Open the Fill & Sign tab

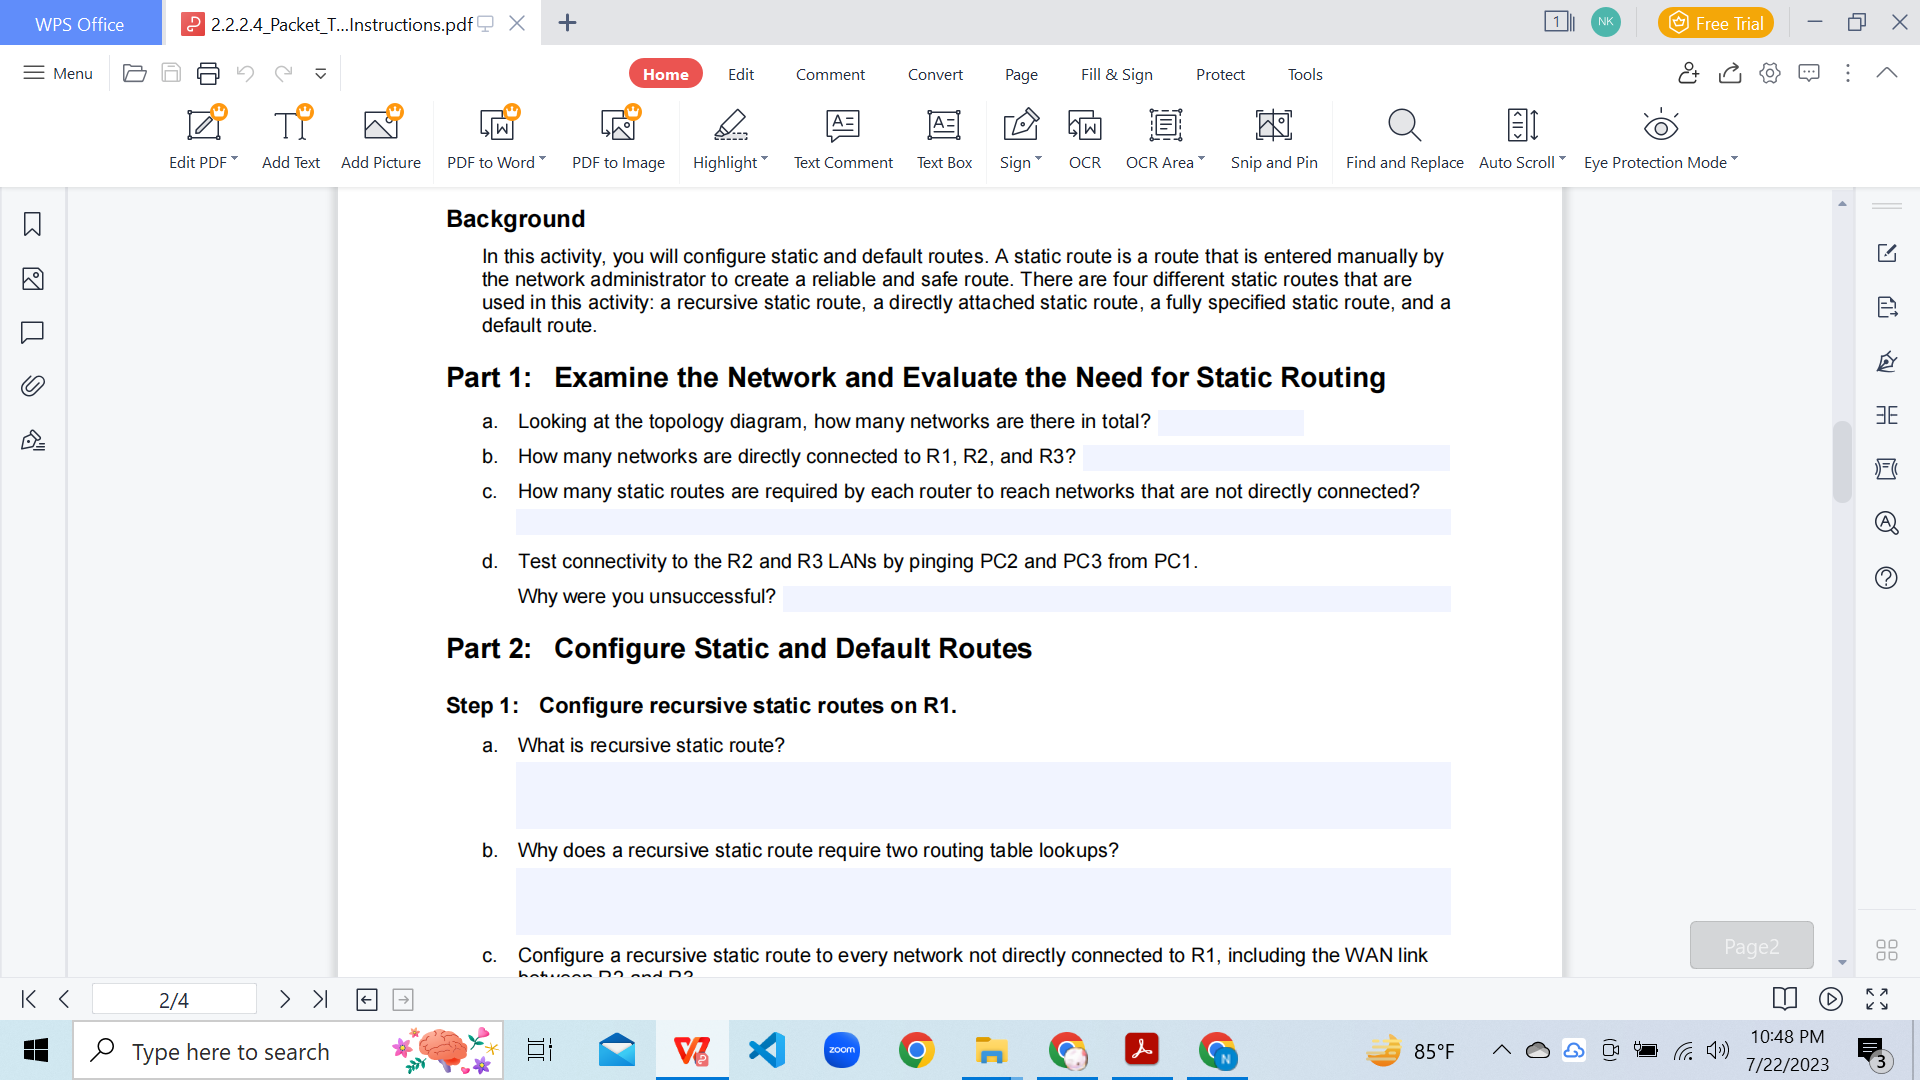[1116, 74]
